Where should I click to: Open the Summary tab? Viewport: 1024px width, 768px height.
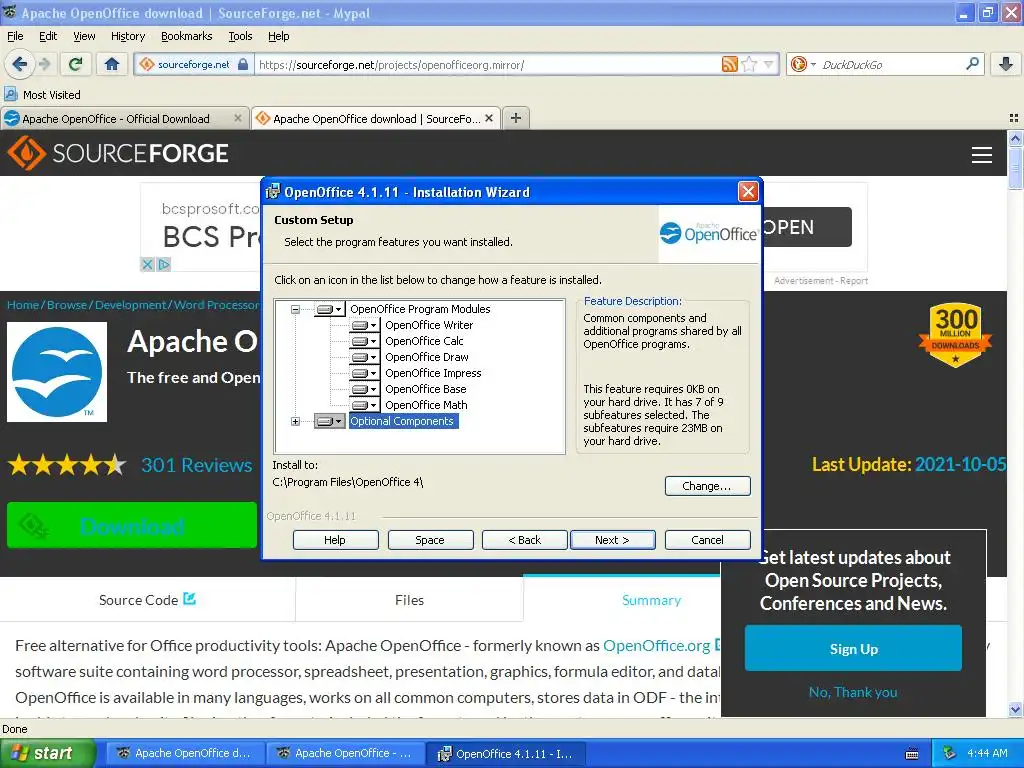tap(651, 600)
